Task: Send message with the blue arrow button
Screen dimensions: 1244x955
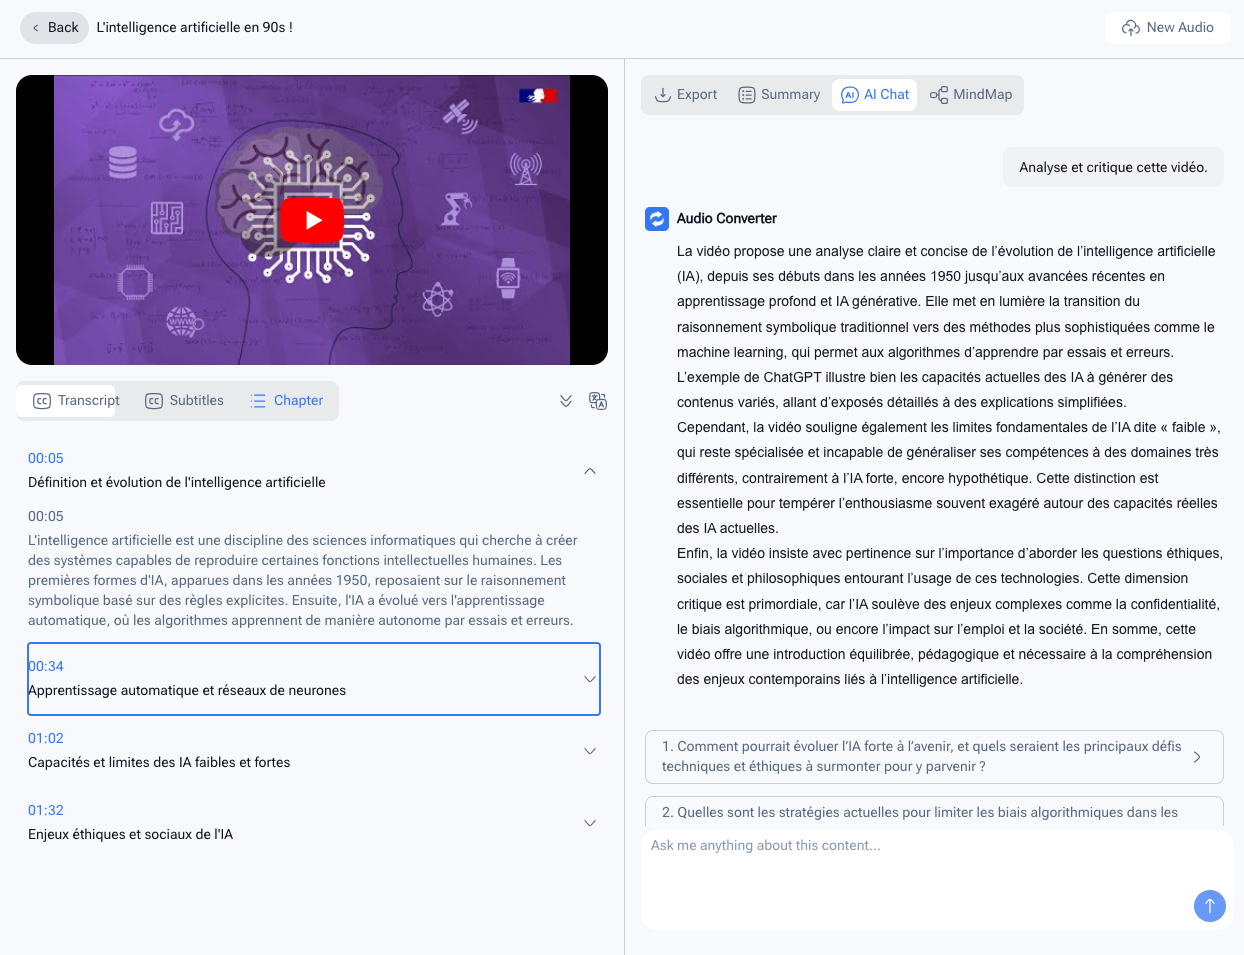Action: coord(1209,906)
